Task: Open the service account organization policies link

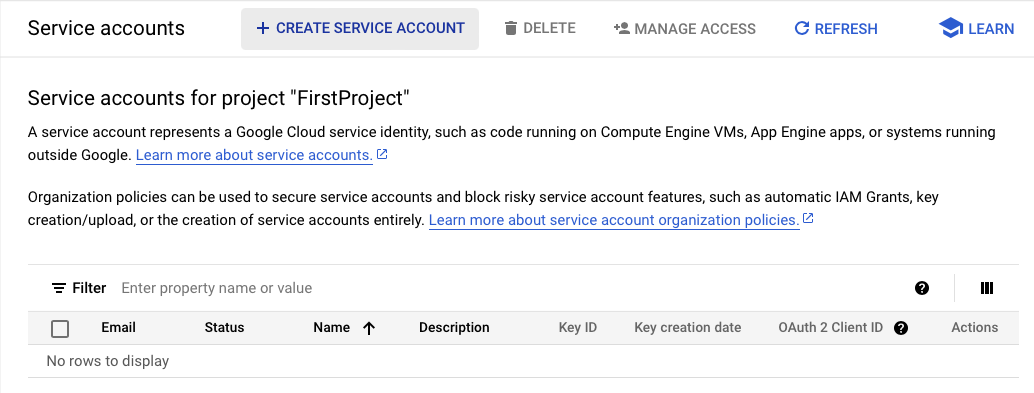Action: (x=614, y=220)
